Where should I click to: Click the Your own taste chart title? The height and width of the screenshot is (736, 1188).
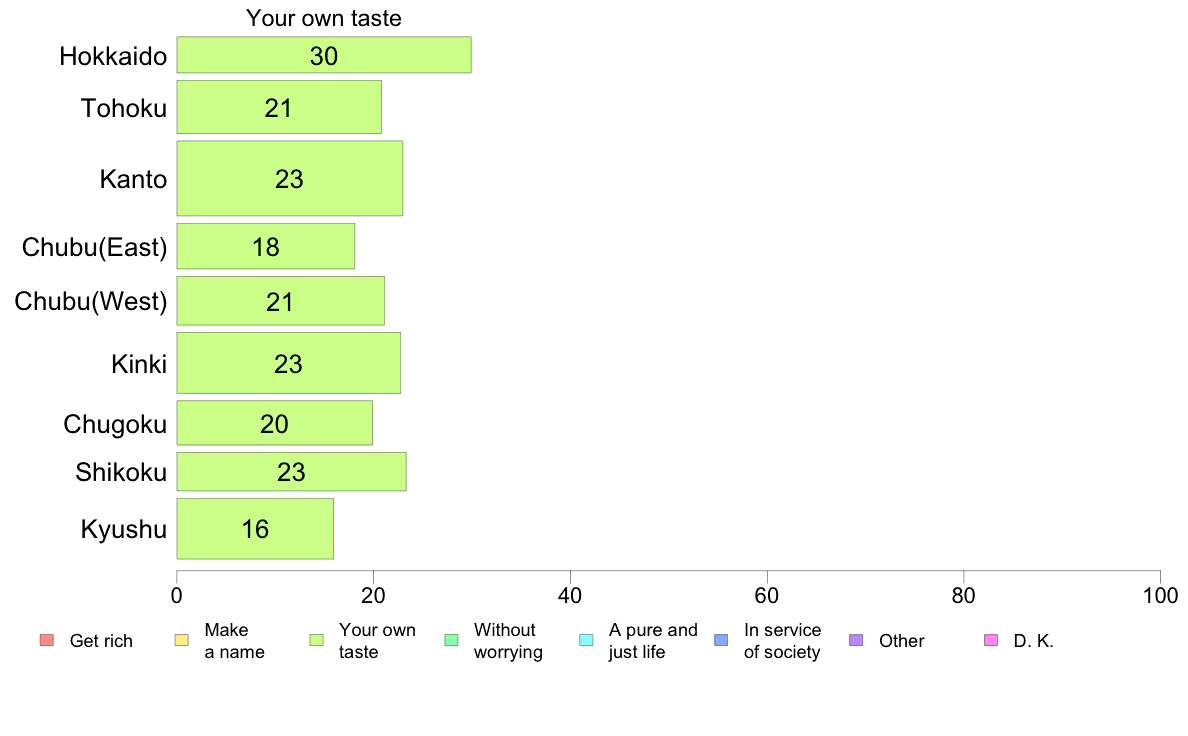pos(324,18)
